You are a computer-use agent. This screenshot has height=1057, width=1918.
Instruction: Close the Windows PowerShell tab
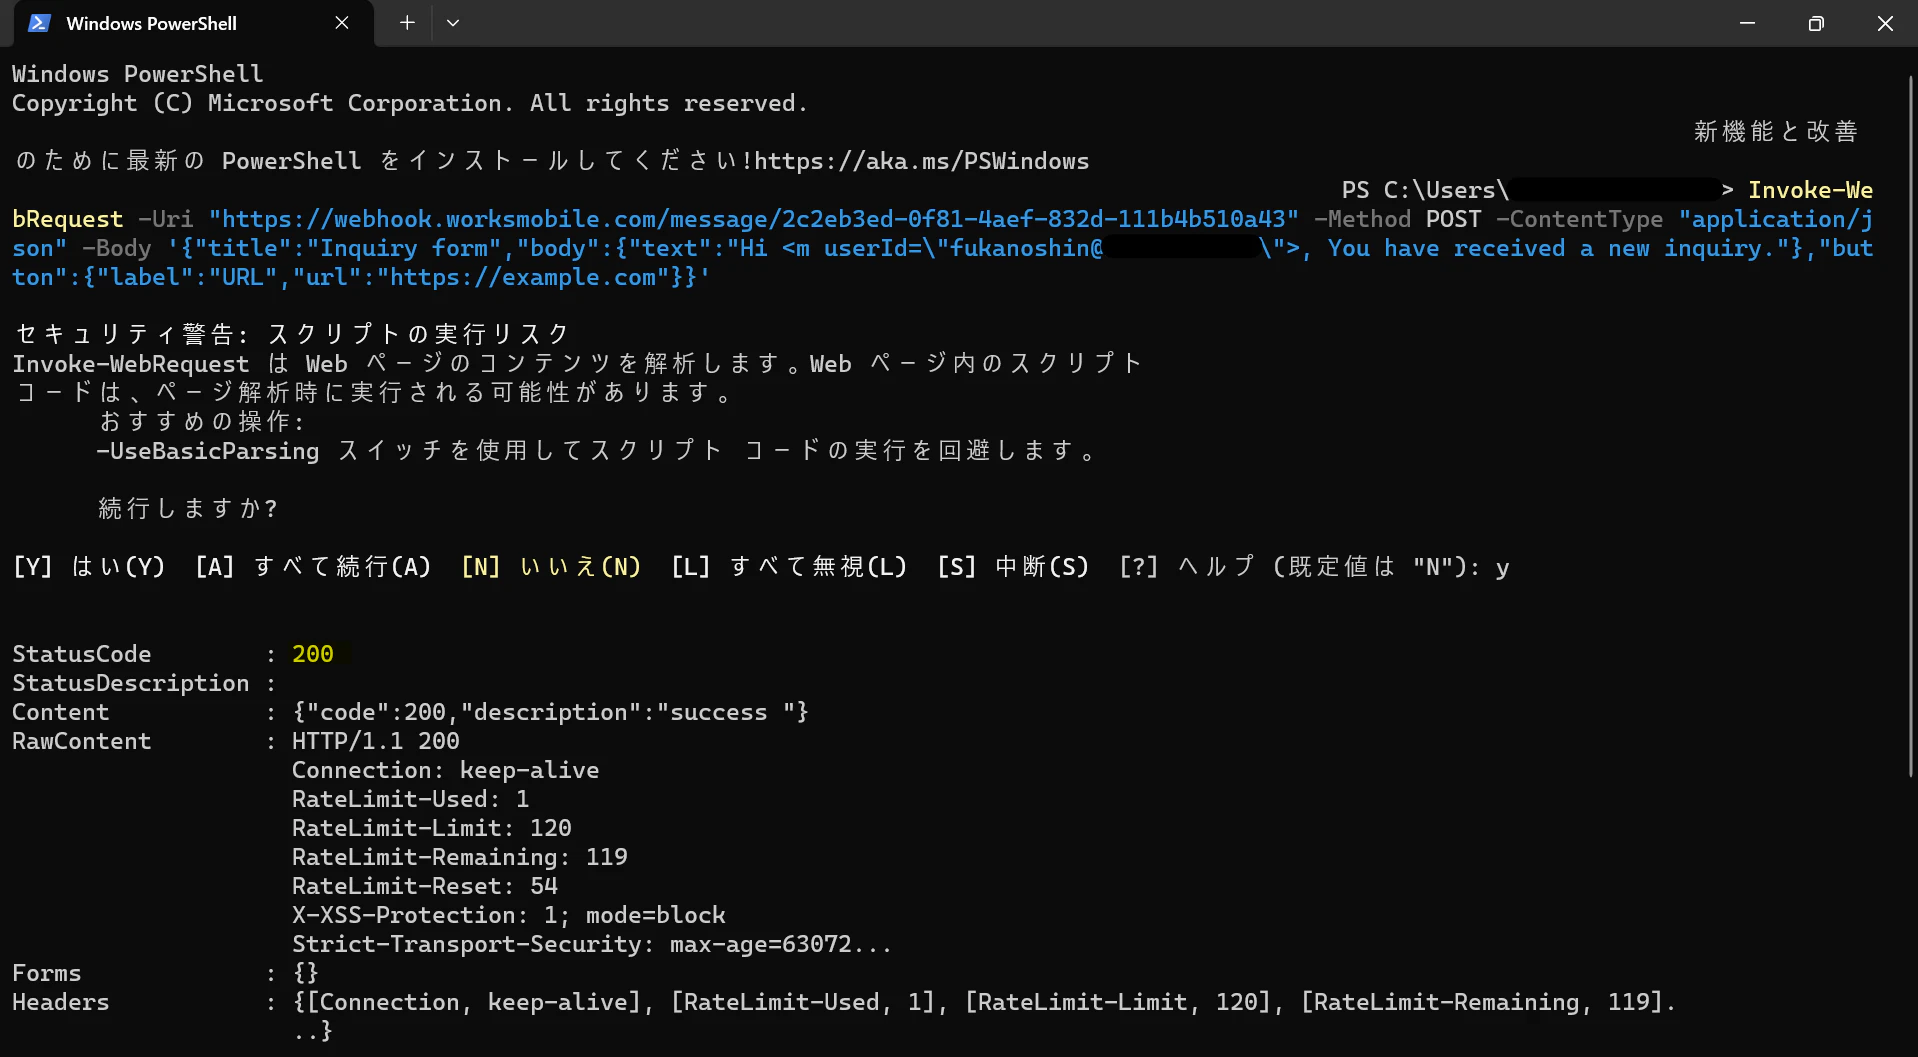click(x=342, y=23)
